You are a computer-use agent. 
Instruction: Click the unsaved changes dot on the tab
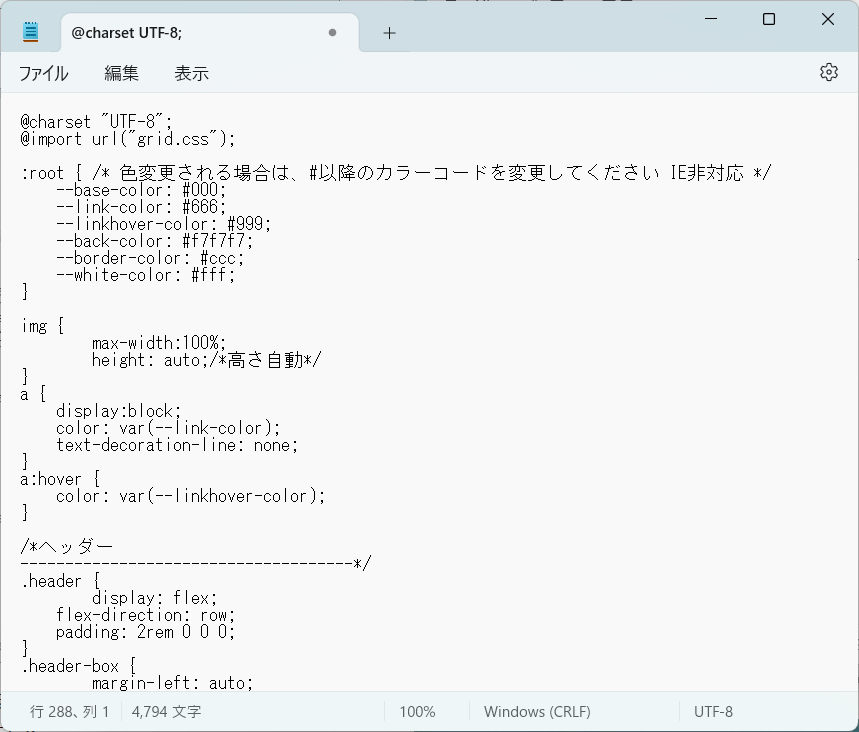pos(331,32)
